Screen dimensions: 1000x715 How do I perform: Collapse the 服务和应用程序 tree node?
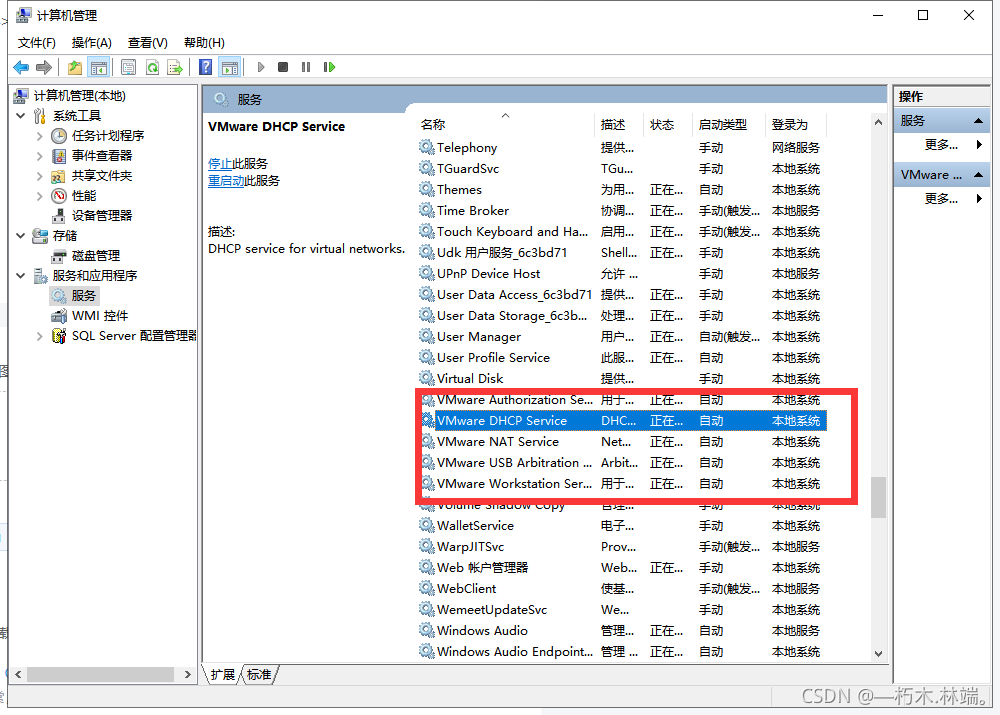pos(20,276)
